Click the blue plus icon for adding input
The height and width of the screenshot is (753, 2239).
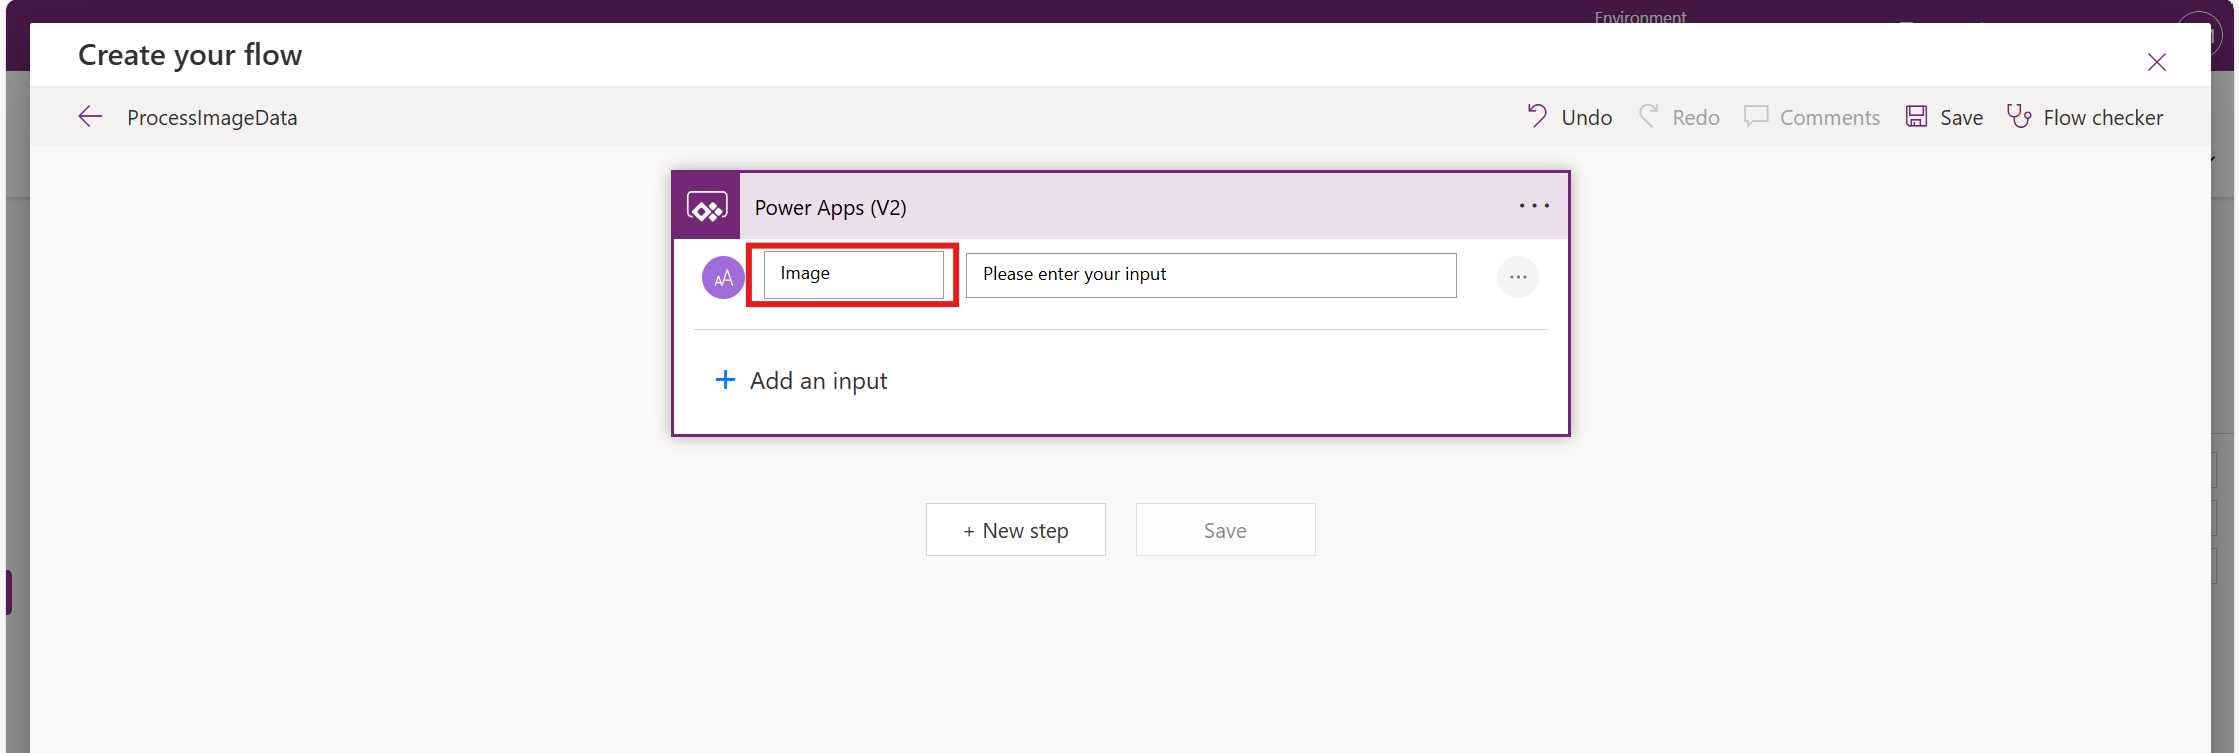click(x=725, y=380)
